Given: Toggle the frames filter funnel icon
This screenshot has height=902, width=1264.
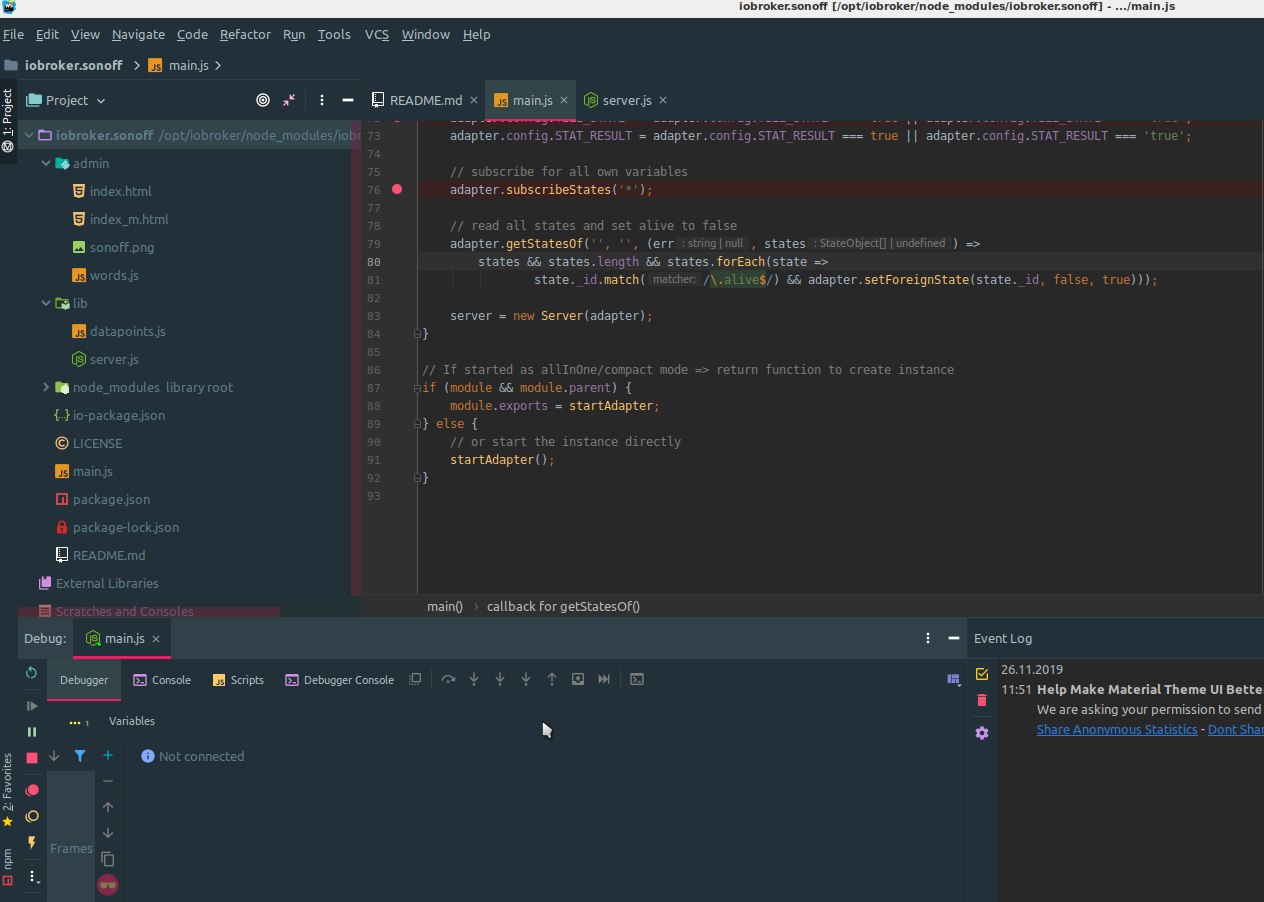Looking at the screenshot, I should pos(80,756).
